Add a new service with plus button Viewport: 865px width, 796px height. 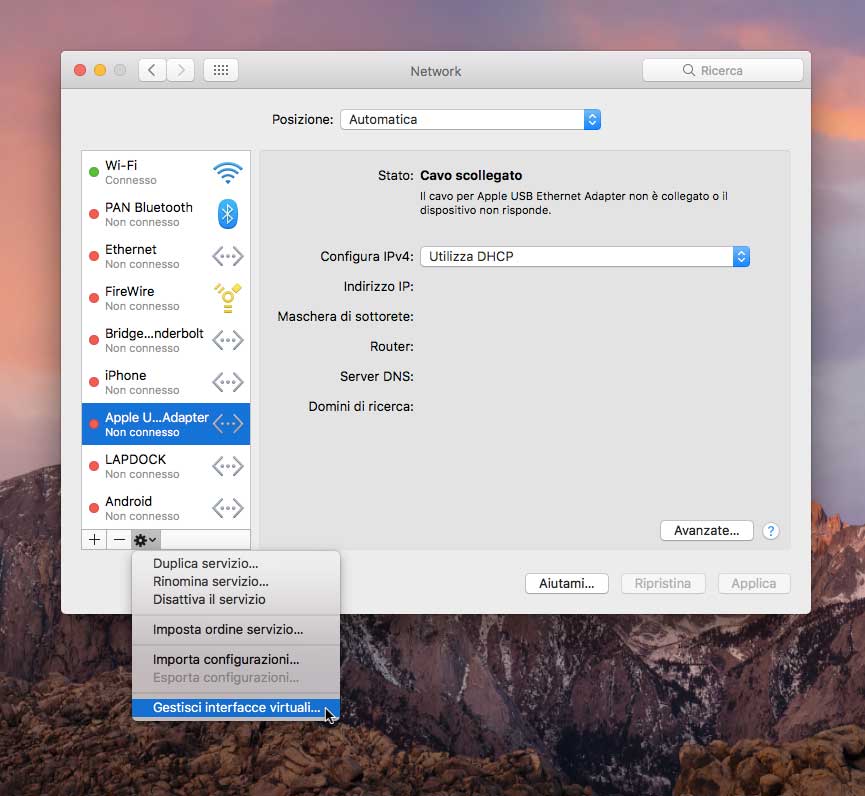[94, 539]
